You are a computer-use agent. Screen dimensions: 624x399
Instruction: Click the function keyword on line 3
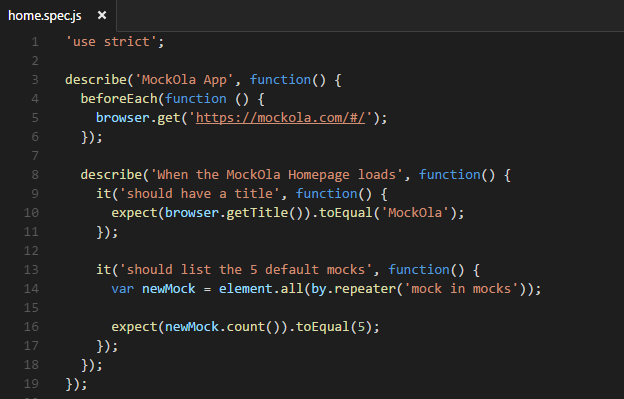pos(280,80)
